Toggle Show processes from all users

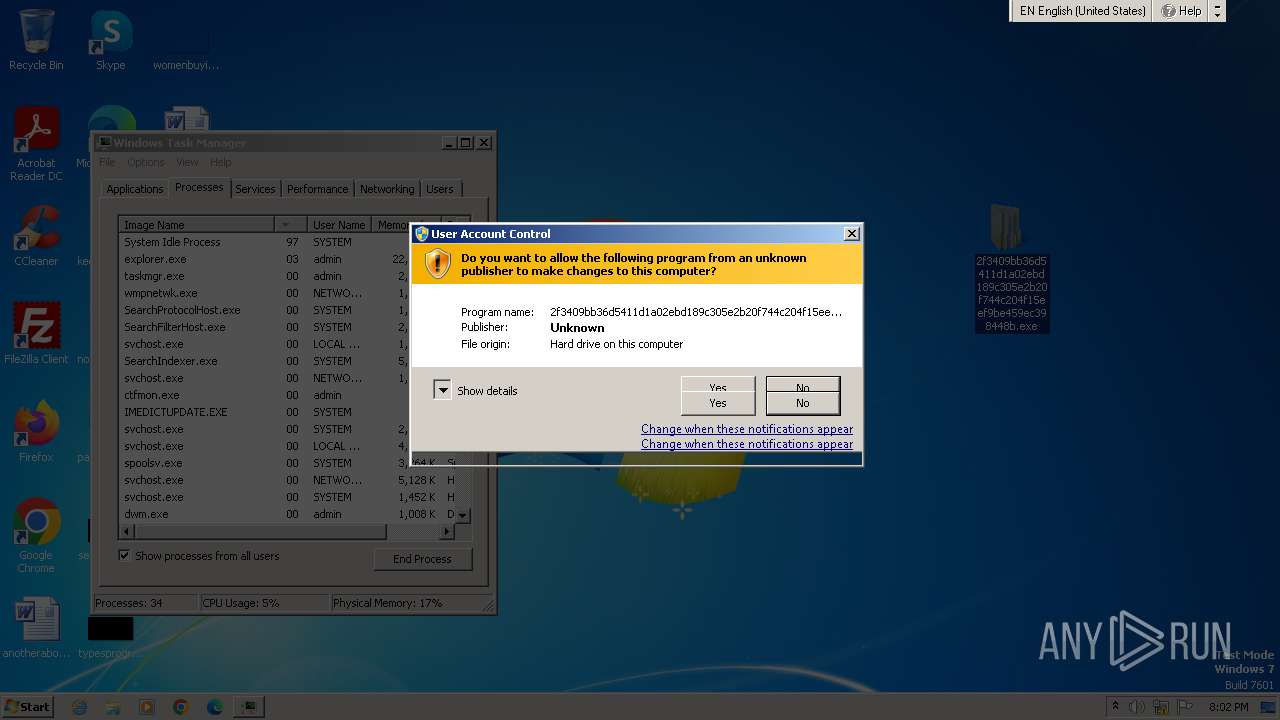pyautogui.click(x=199, y=556)
